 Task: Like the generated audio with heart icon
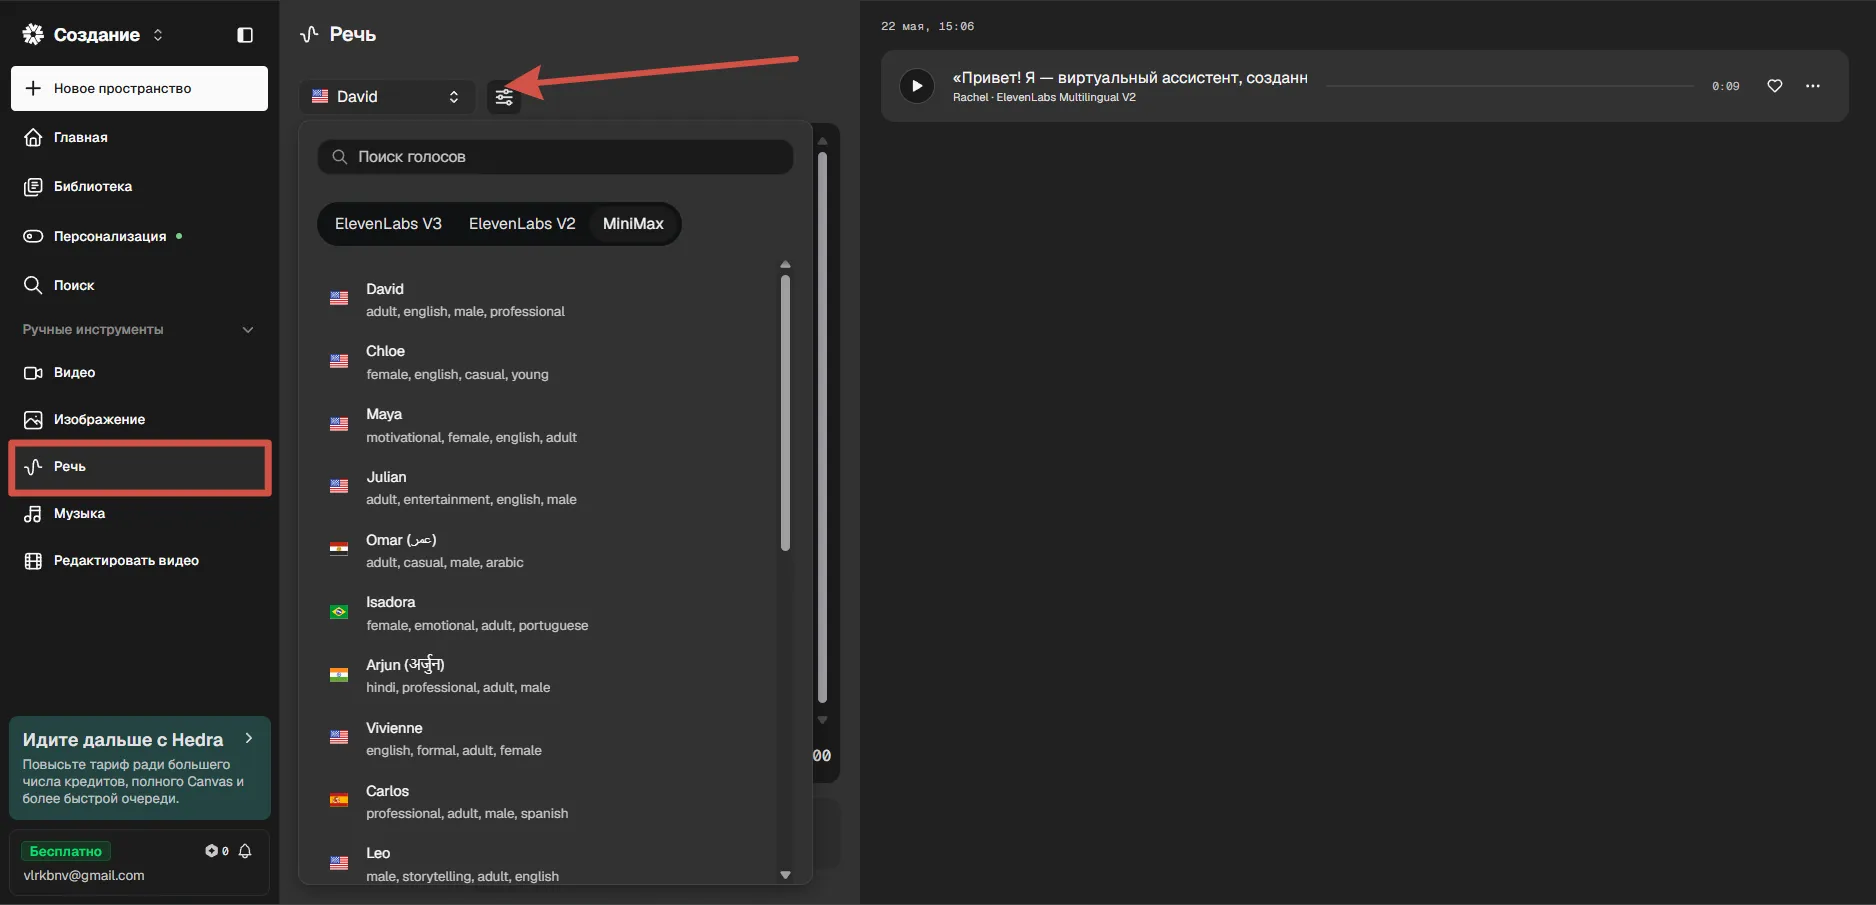click(1775, 86)
